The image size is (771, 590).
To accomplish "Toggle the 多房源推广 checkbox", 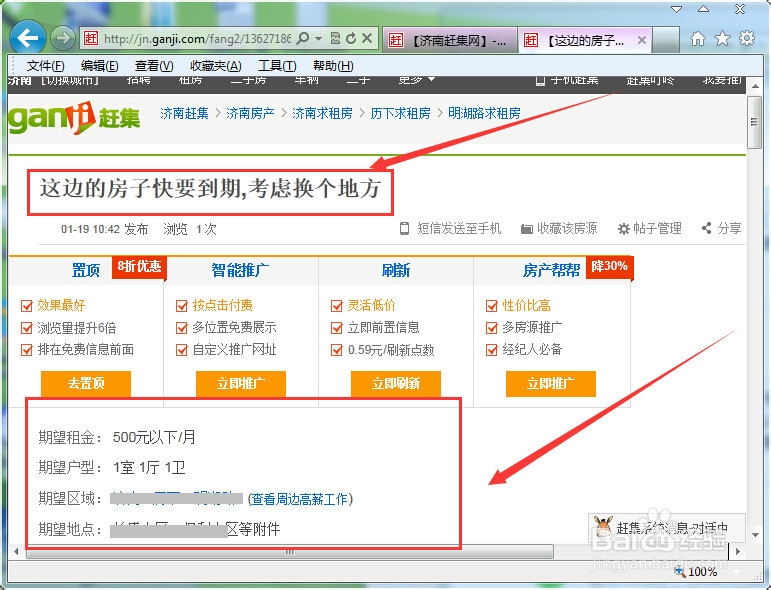I will coord(492,328).
